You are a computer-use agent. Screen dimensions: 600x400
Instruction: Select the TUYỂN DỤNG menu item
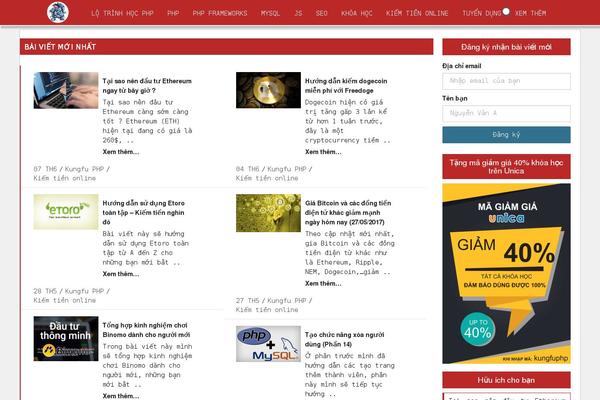(481, 13)
